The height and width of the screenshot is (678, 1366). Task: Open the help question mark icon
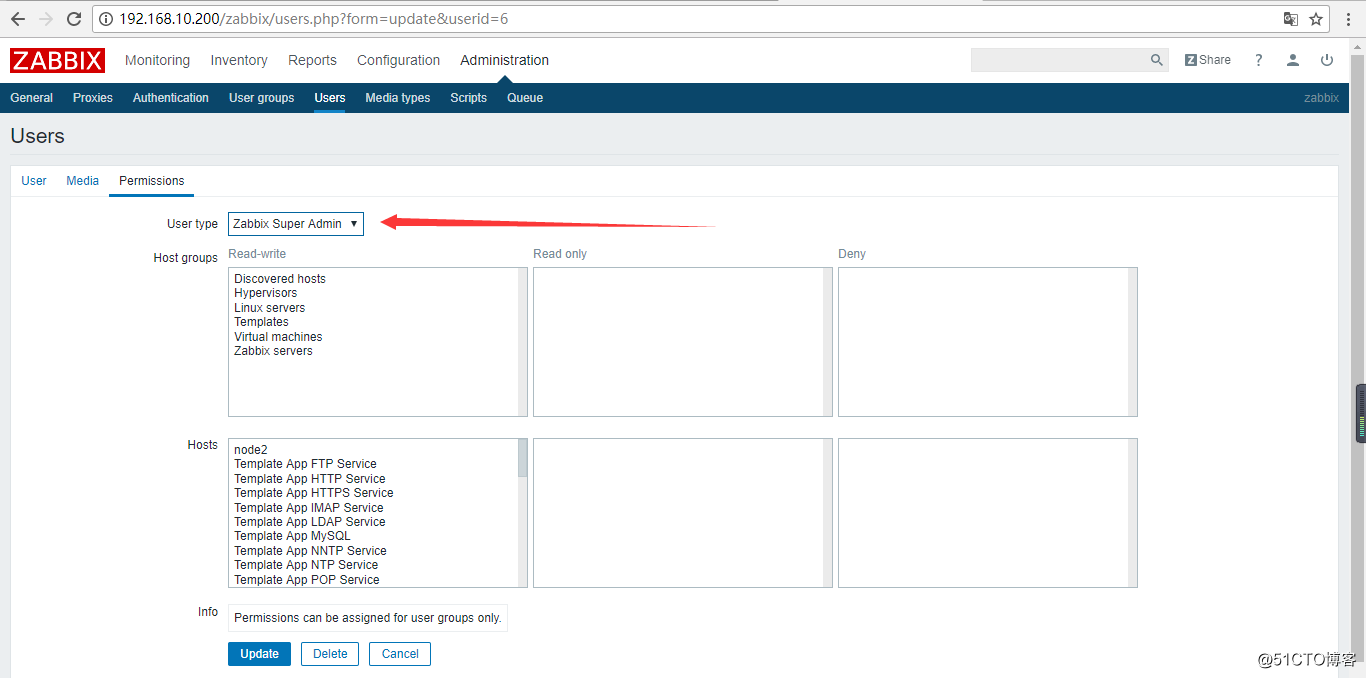click(1259, 60)
